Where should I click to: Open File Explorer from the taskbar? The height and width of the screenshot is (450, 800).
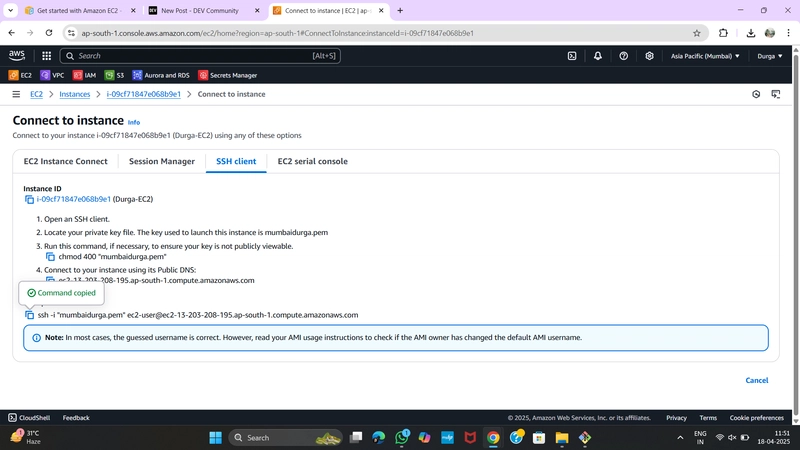click(562, 438)
